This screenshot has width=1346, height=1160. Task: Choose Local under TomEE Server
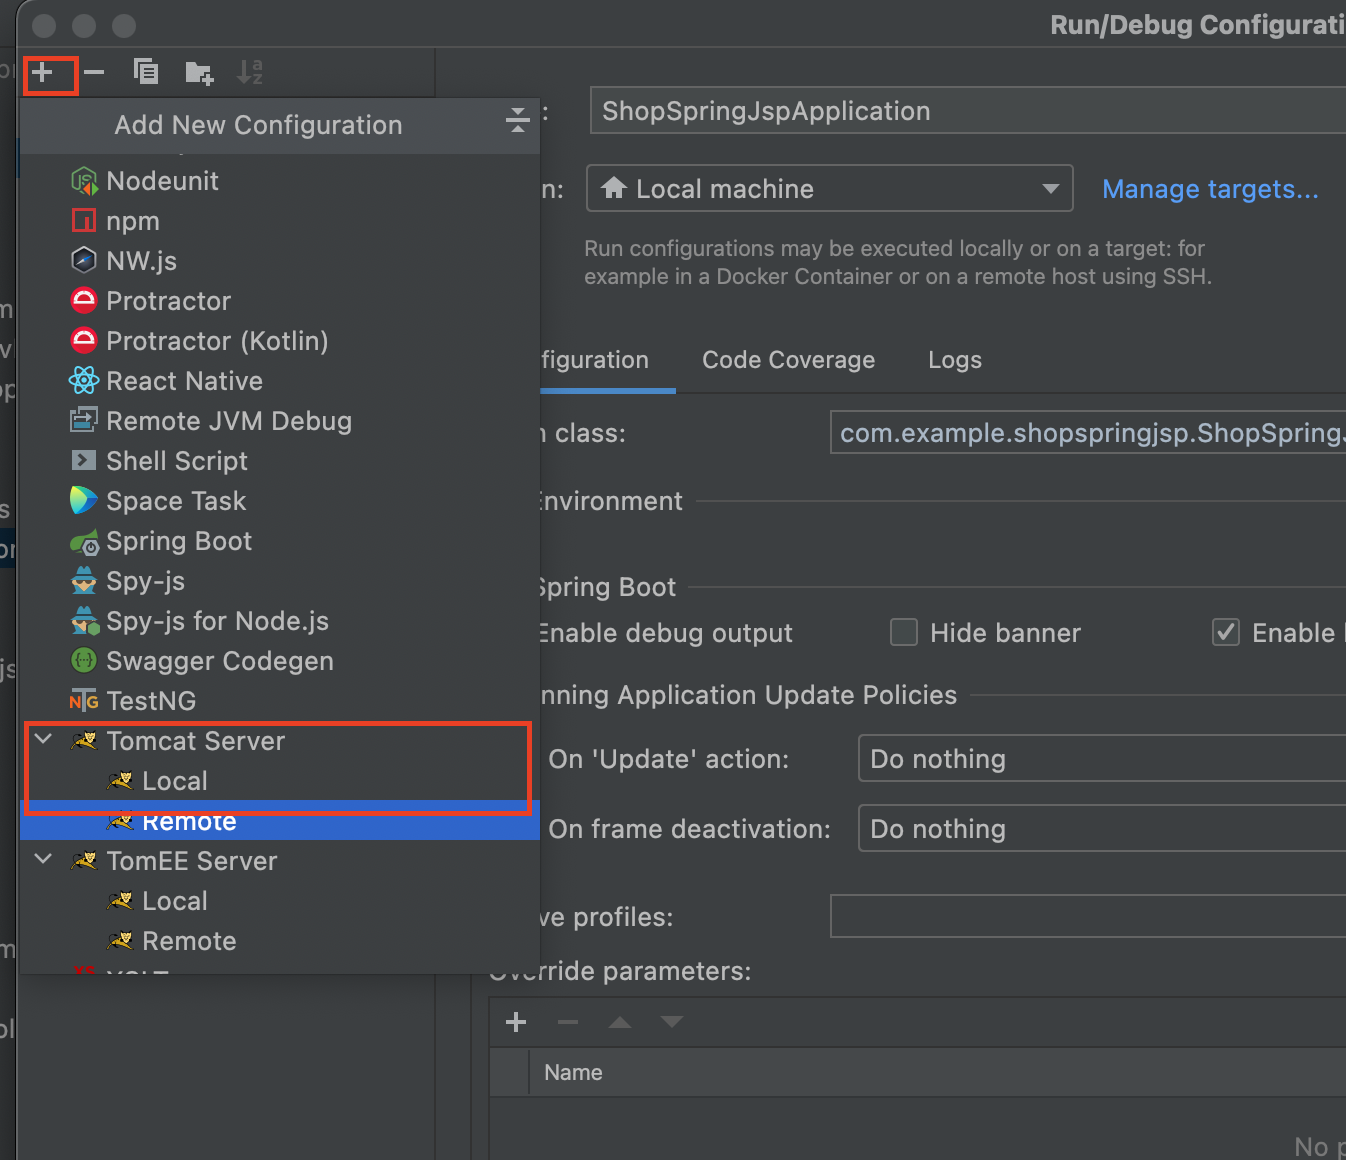pos(175,901)
